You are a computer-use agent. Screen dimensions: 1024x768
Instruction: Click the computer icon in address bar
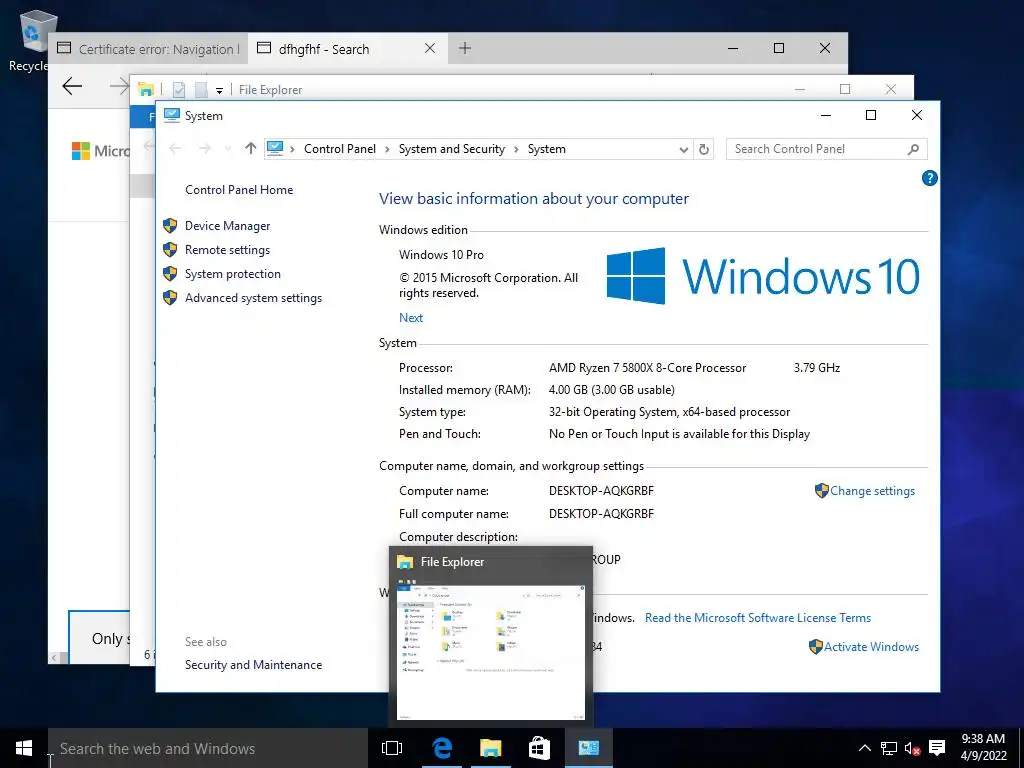[x=275, y=149]
